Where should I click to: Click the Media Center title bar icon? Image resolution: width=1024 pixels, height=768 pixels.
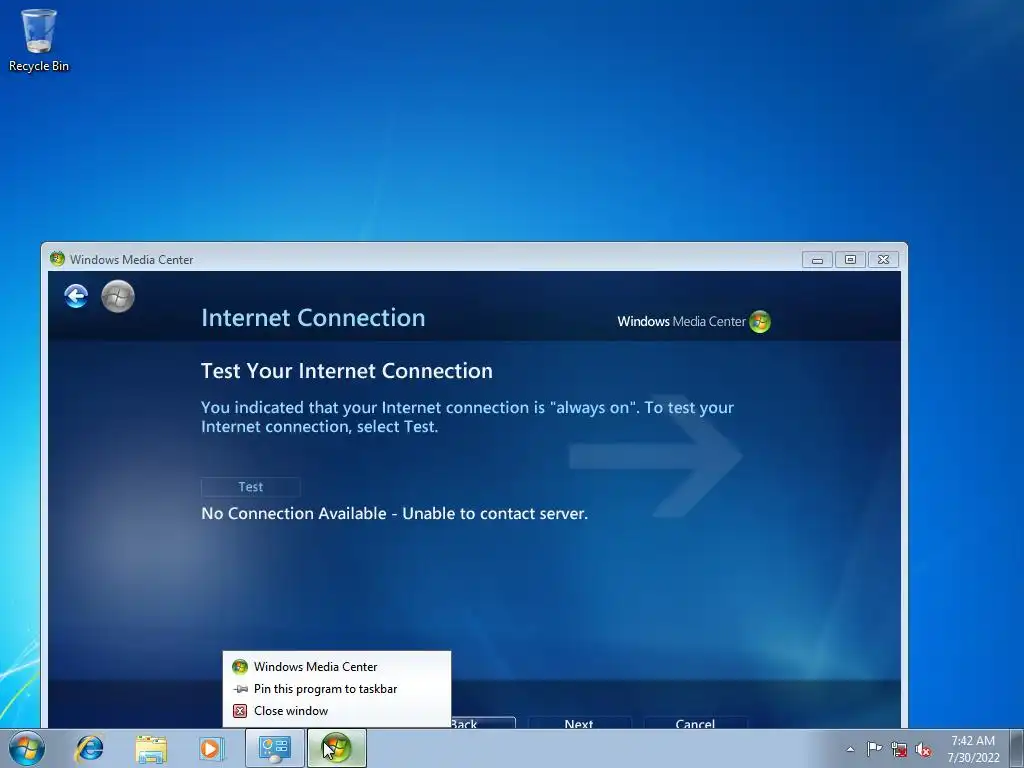point(57,259)
